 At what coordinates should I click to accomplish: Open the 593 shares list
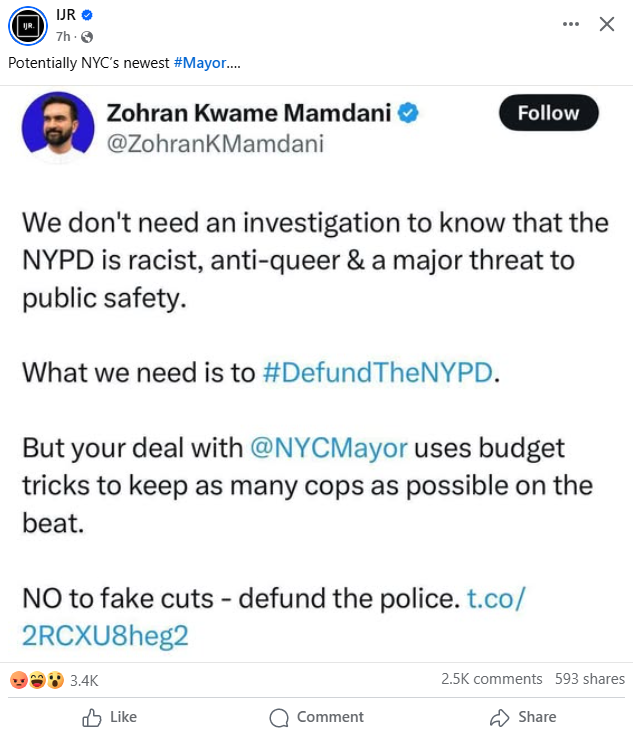590,679
